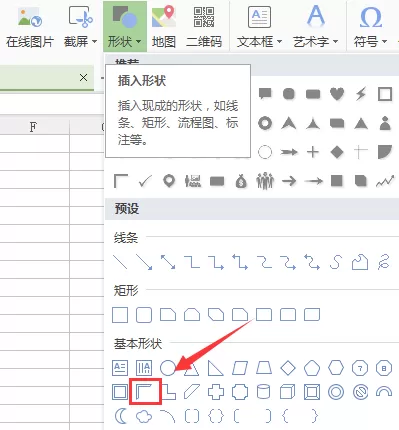Select the cross basic shape
Image resolution: width=399 pixels, height=430 pixels.
216,392
